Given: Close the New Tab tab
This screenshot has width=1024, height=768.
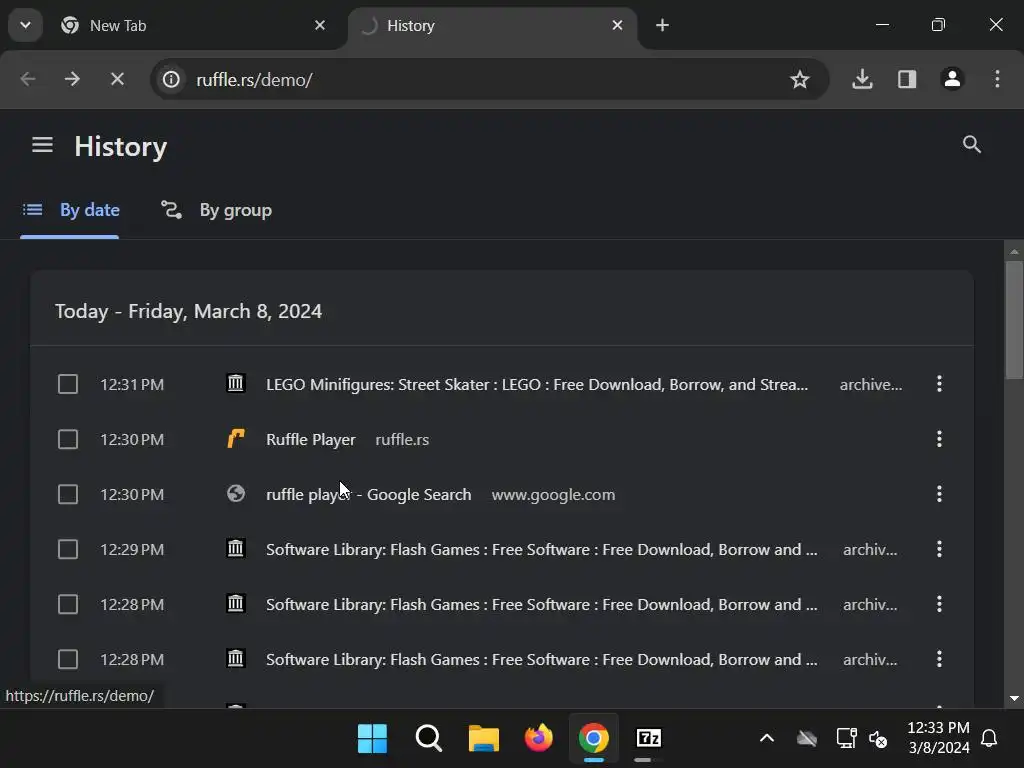Looking at the screenshot, I should coord(320,25).
